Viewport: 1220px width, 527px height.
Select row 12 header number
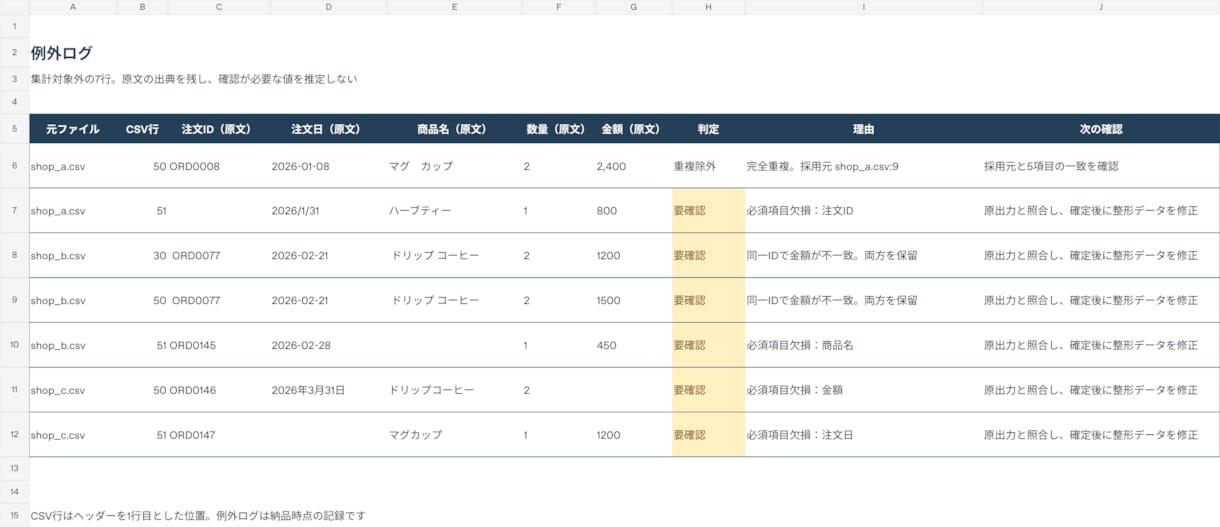point(14,435)
